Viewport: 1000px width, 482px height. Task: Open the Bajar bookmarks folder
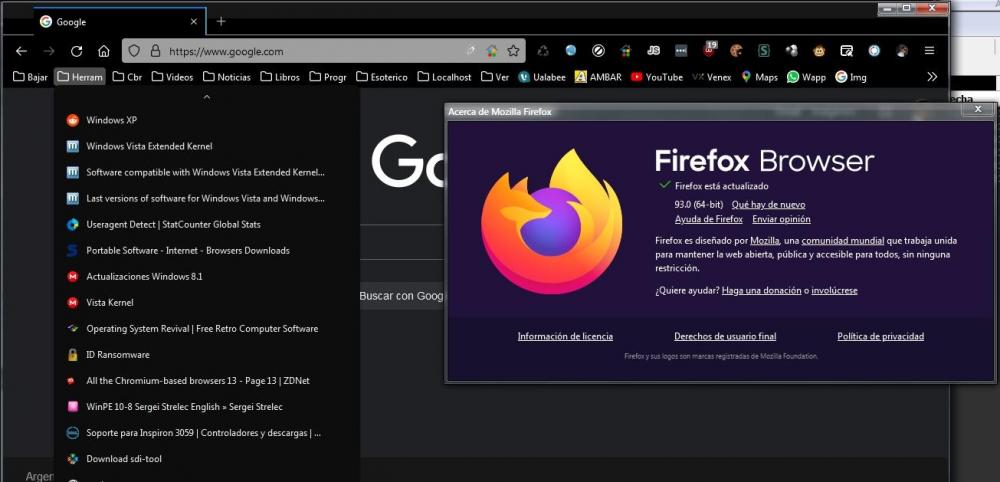30,77
